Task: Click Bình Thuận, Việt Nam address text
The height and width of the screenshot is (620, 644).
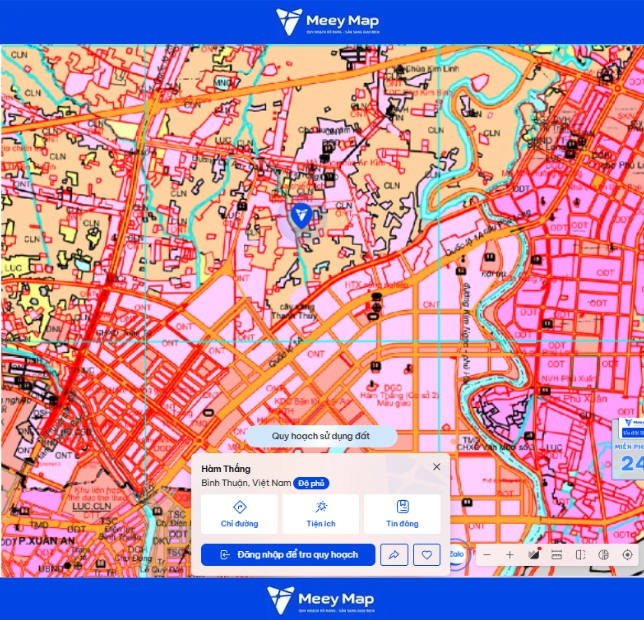Action: 246,483
